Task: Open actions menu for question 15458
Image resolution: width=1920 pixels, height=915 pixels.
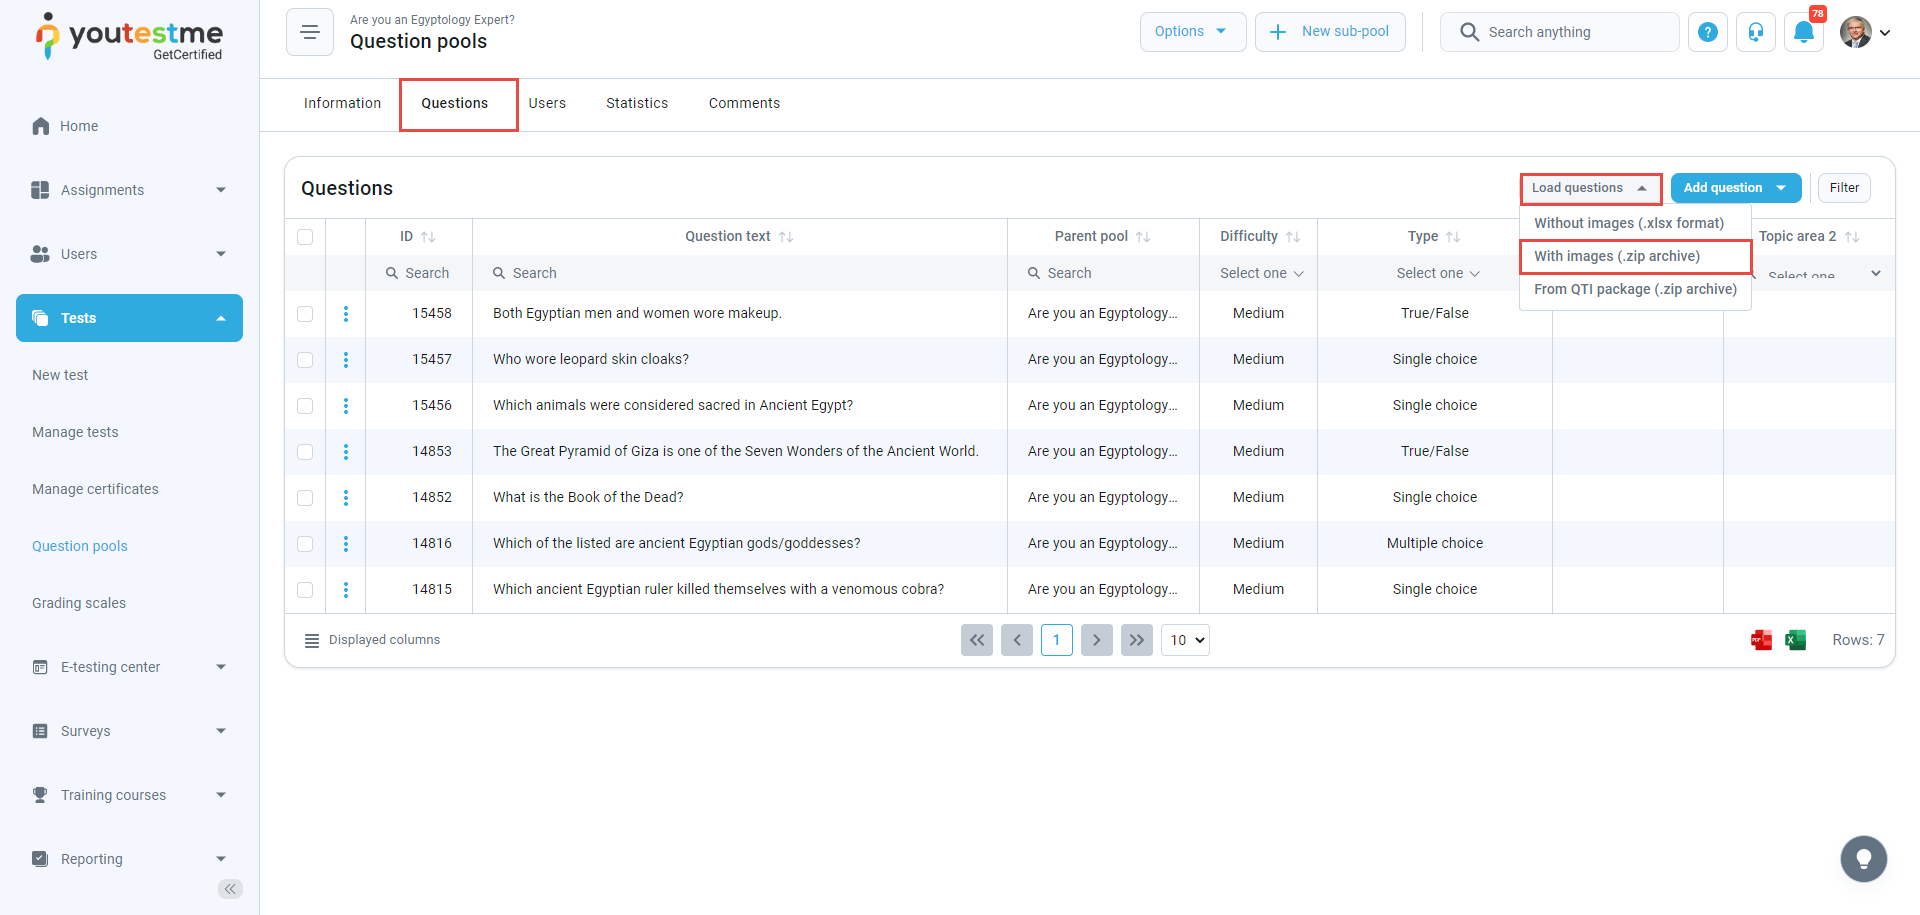Action: click(x=346, y=314)
